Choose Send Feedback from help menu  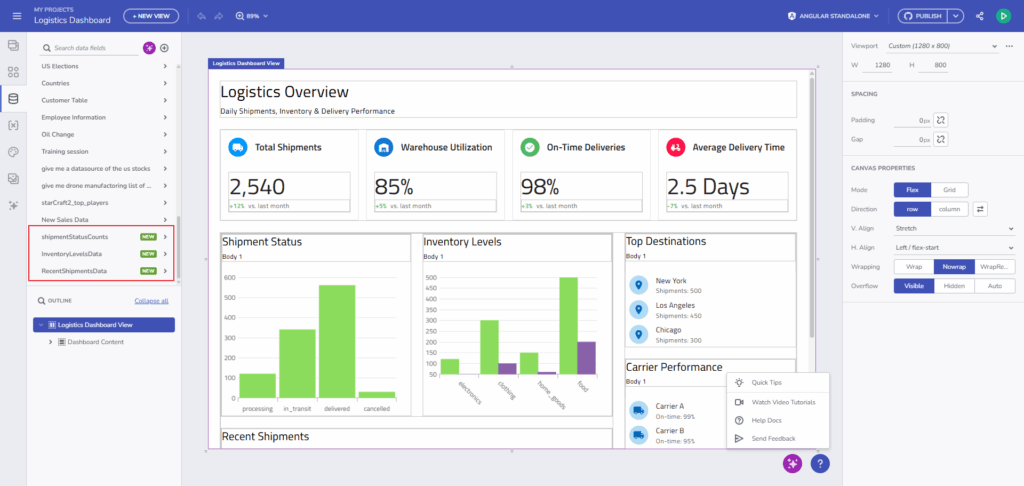pos(773,438)
